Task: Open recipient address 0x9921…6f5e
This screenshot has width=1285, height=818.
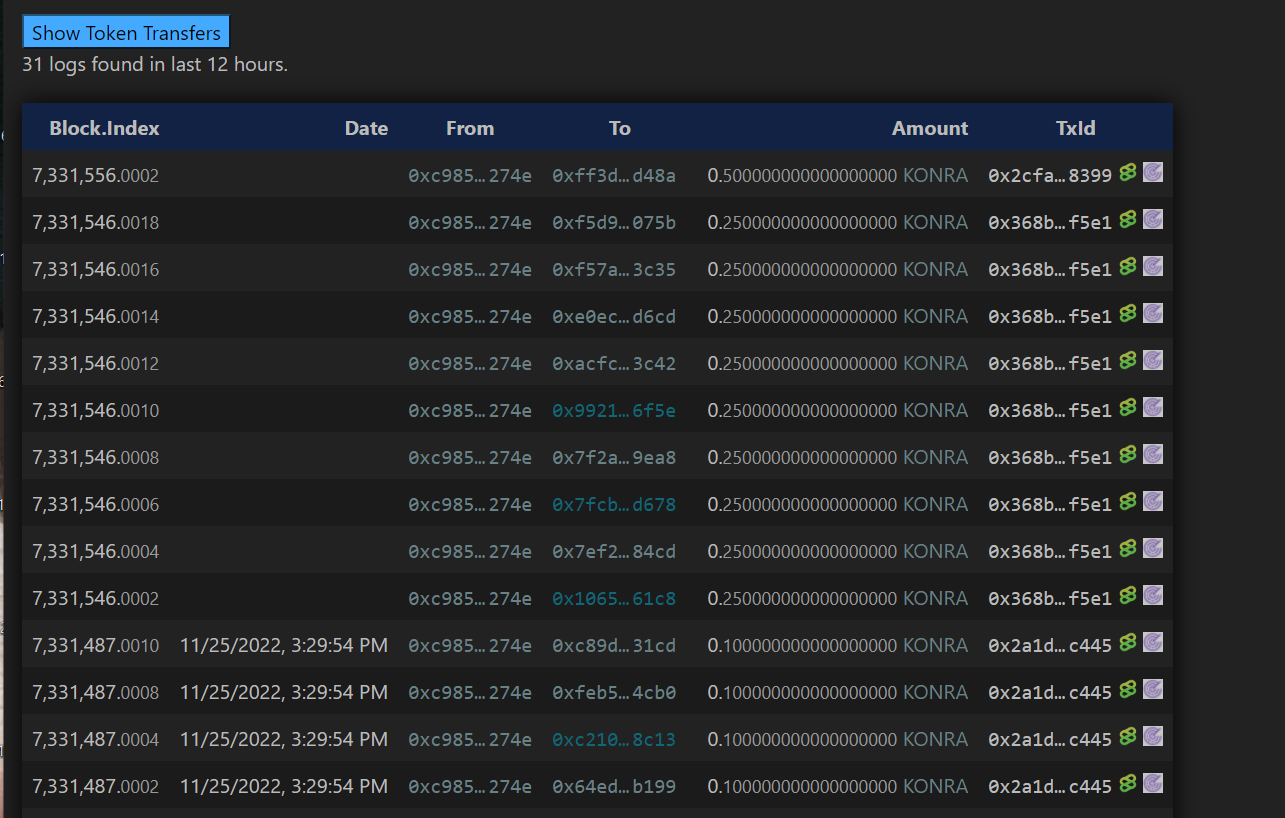Action: pyautogui.click(x=614, y=411)
